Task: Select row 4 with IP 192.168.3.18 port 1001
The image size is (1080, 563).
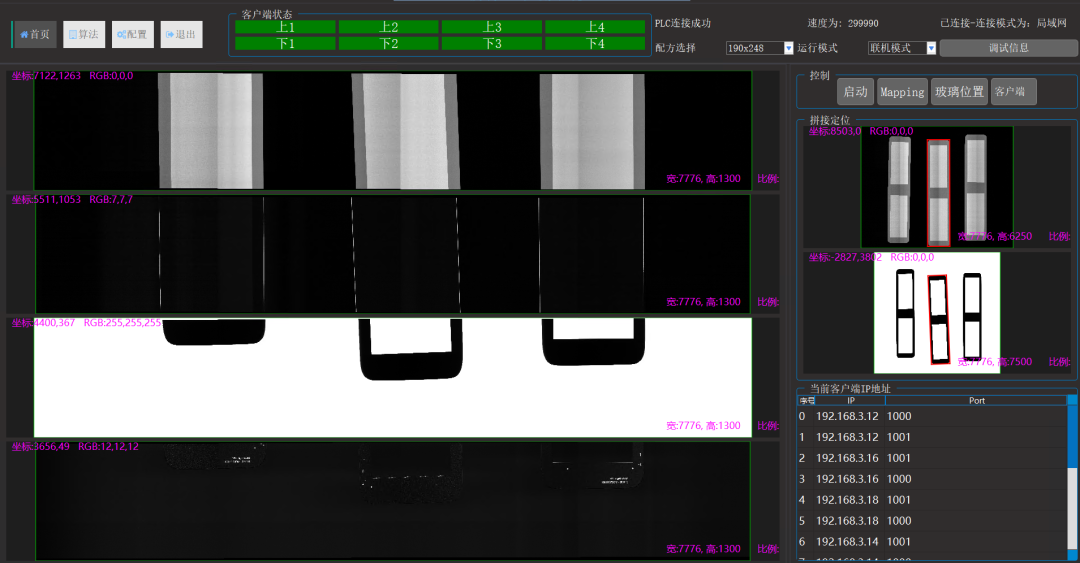Action: pyautogui.click(x=932, y=500)
